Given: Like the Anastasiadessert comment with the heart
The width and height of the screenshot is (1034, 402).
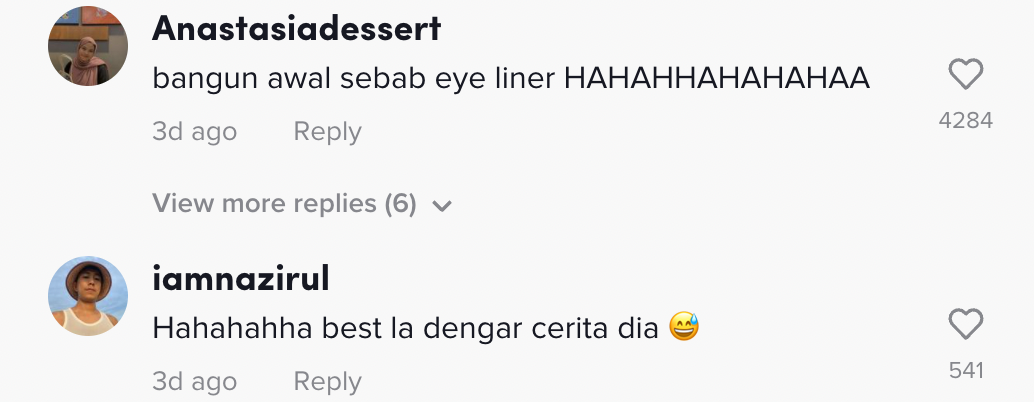Looking at the screenshot, I should coord(965,75).
